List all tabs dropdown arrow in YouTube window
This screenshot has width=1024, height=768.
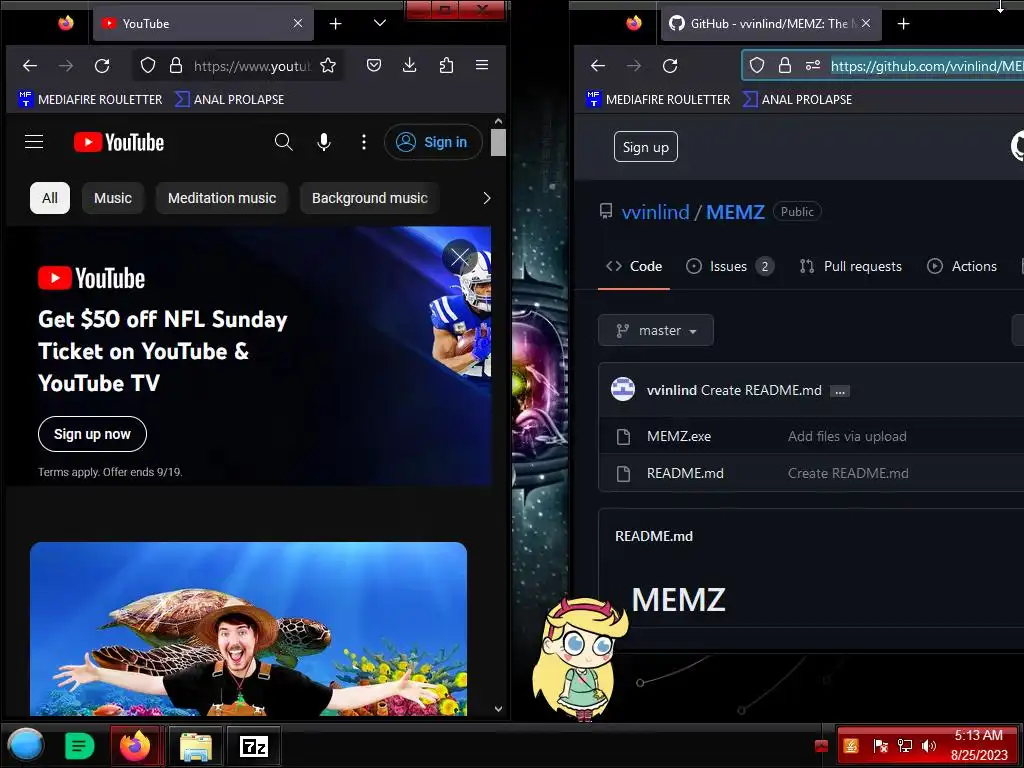pyautogui.click(x=379, y=23)
